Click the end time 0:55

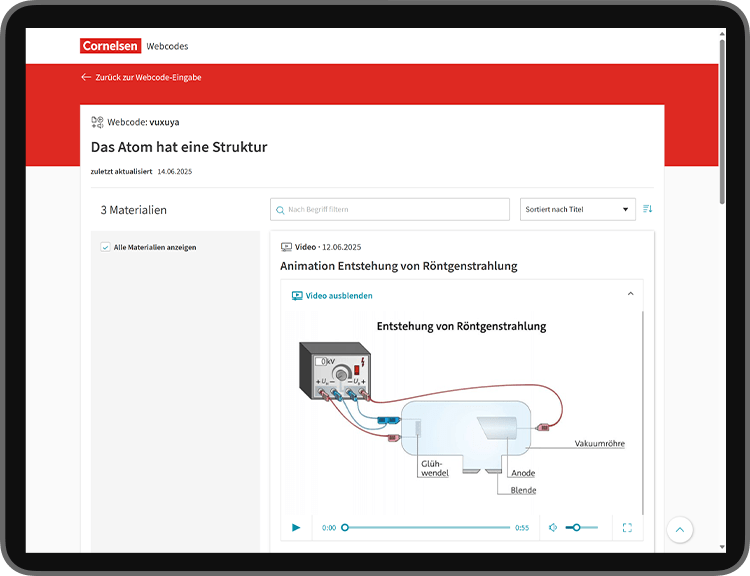pos(522,528)
